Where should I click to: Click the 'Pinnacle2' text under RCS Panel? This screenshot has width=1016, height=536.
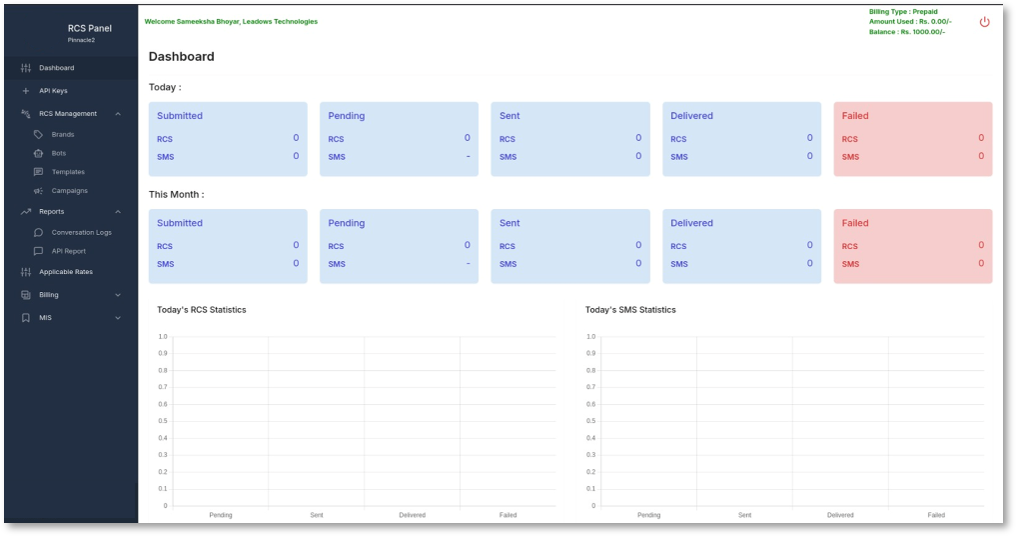(81, 40)
